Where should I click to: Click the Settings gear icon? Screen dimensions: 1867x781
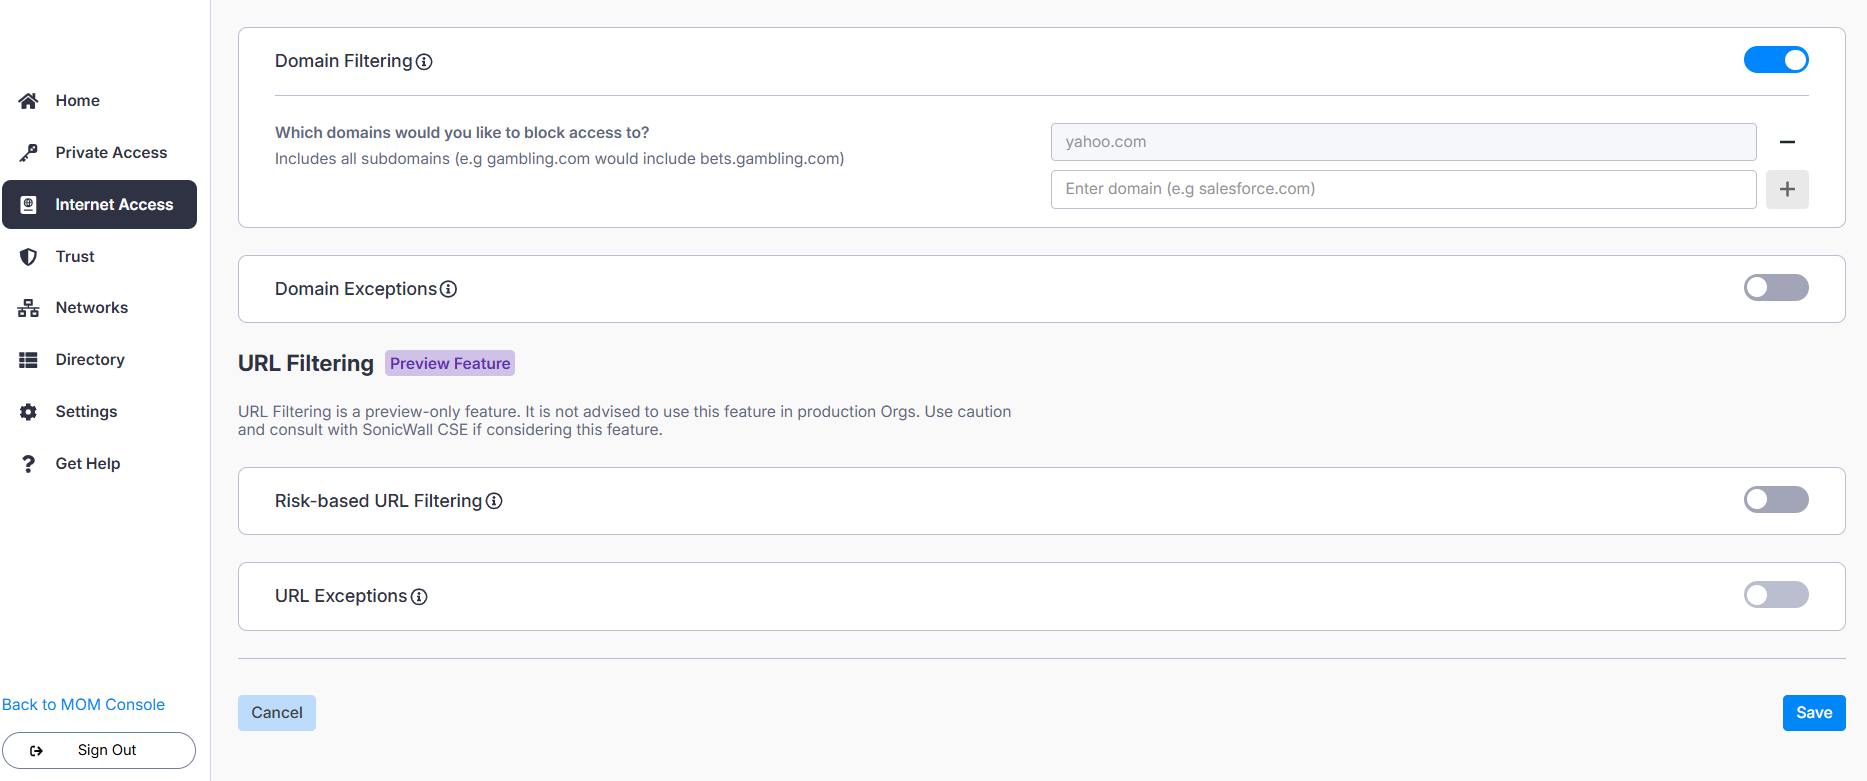click(x=28, y=412)
